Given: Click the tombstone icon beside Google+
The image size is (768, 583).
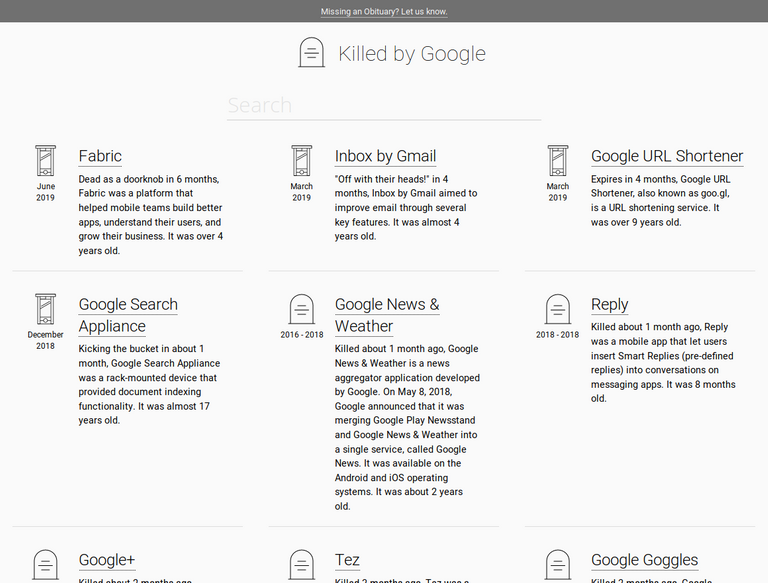Looking at the screenshot, I should pos(45,564).
